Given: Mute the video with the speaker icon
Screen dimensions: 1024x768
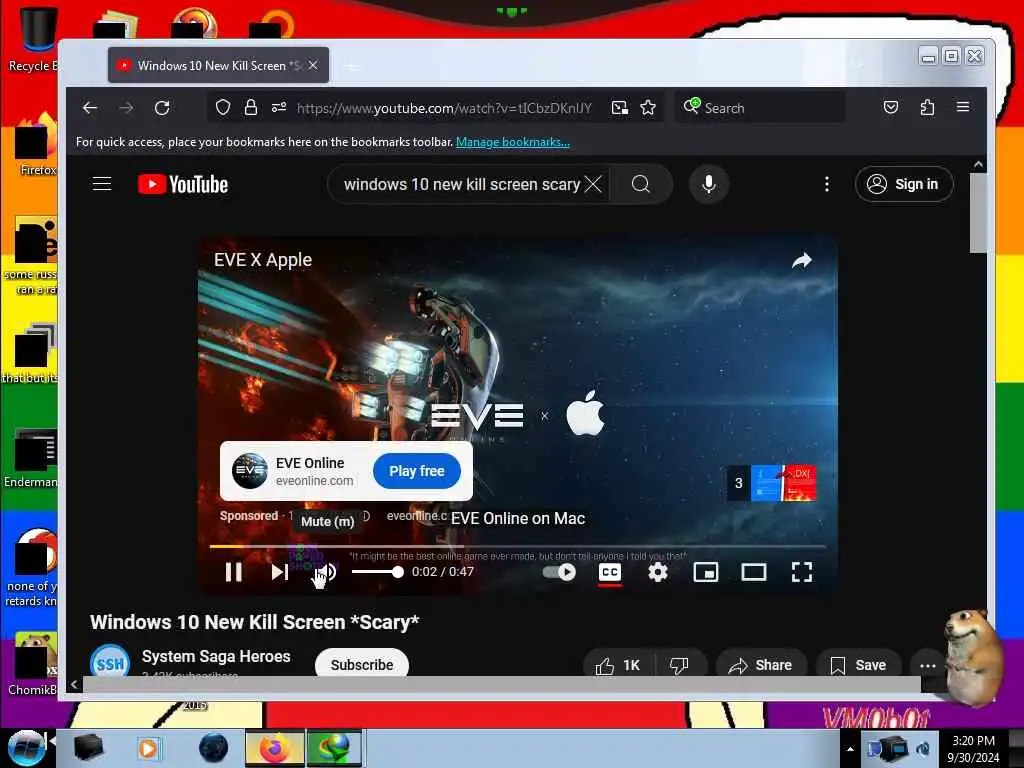Looking at the screenshot, I should [x=327, y=572].
